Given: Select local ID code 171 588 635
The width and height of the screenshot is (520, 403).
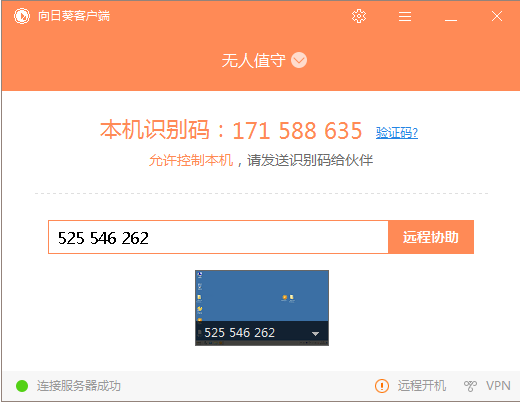Looking at the screenshot, I should 297,130.
